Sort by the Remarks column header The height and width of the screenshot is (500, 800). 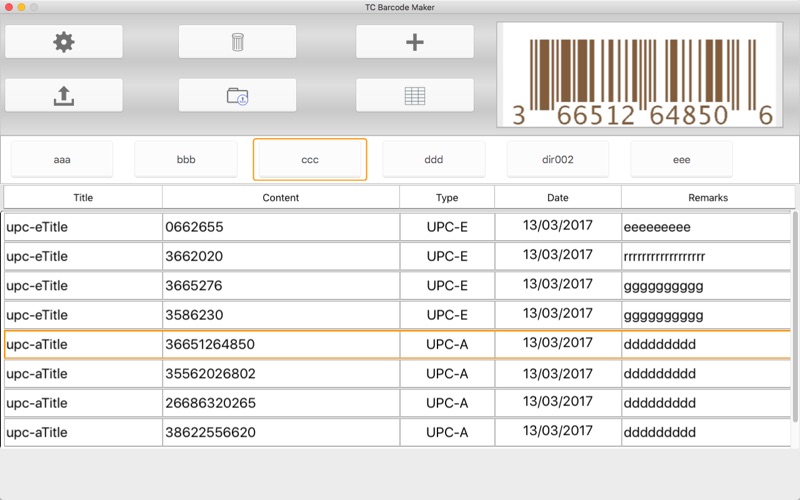[708, 197]
